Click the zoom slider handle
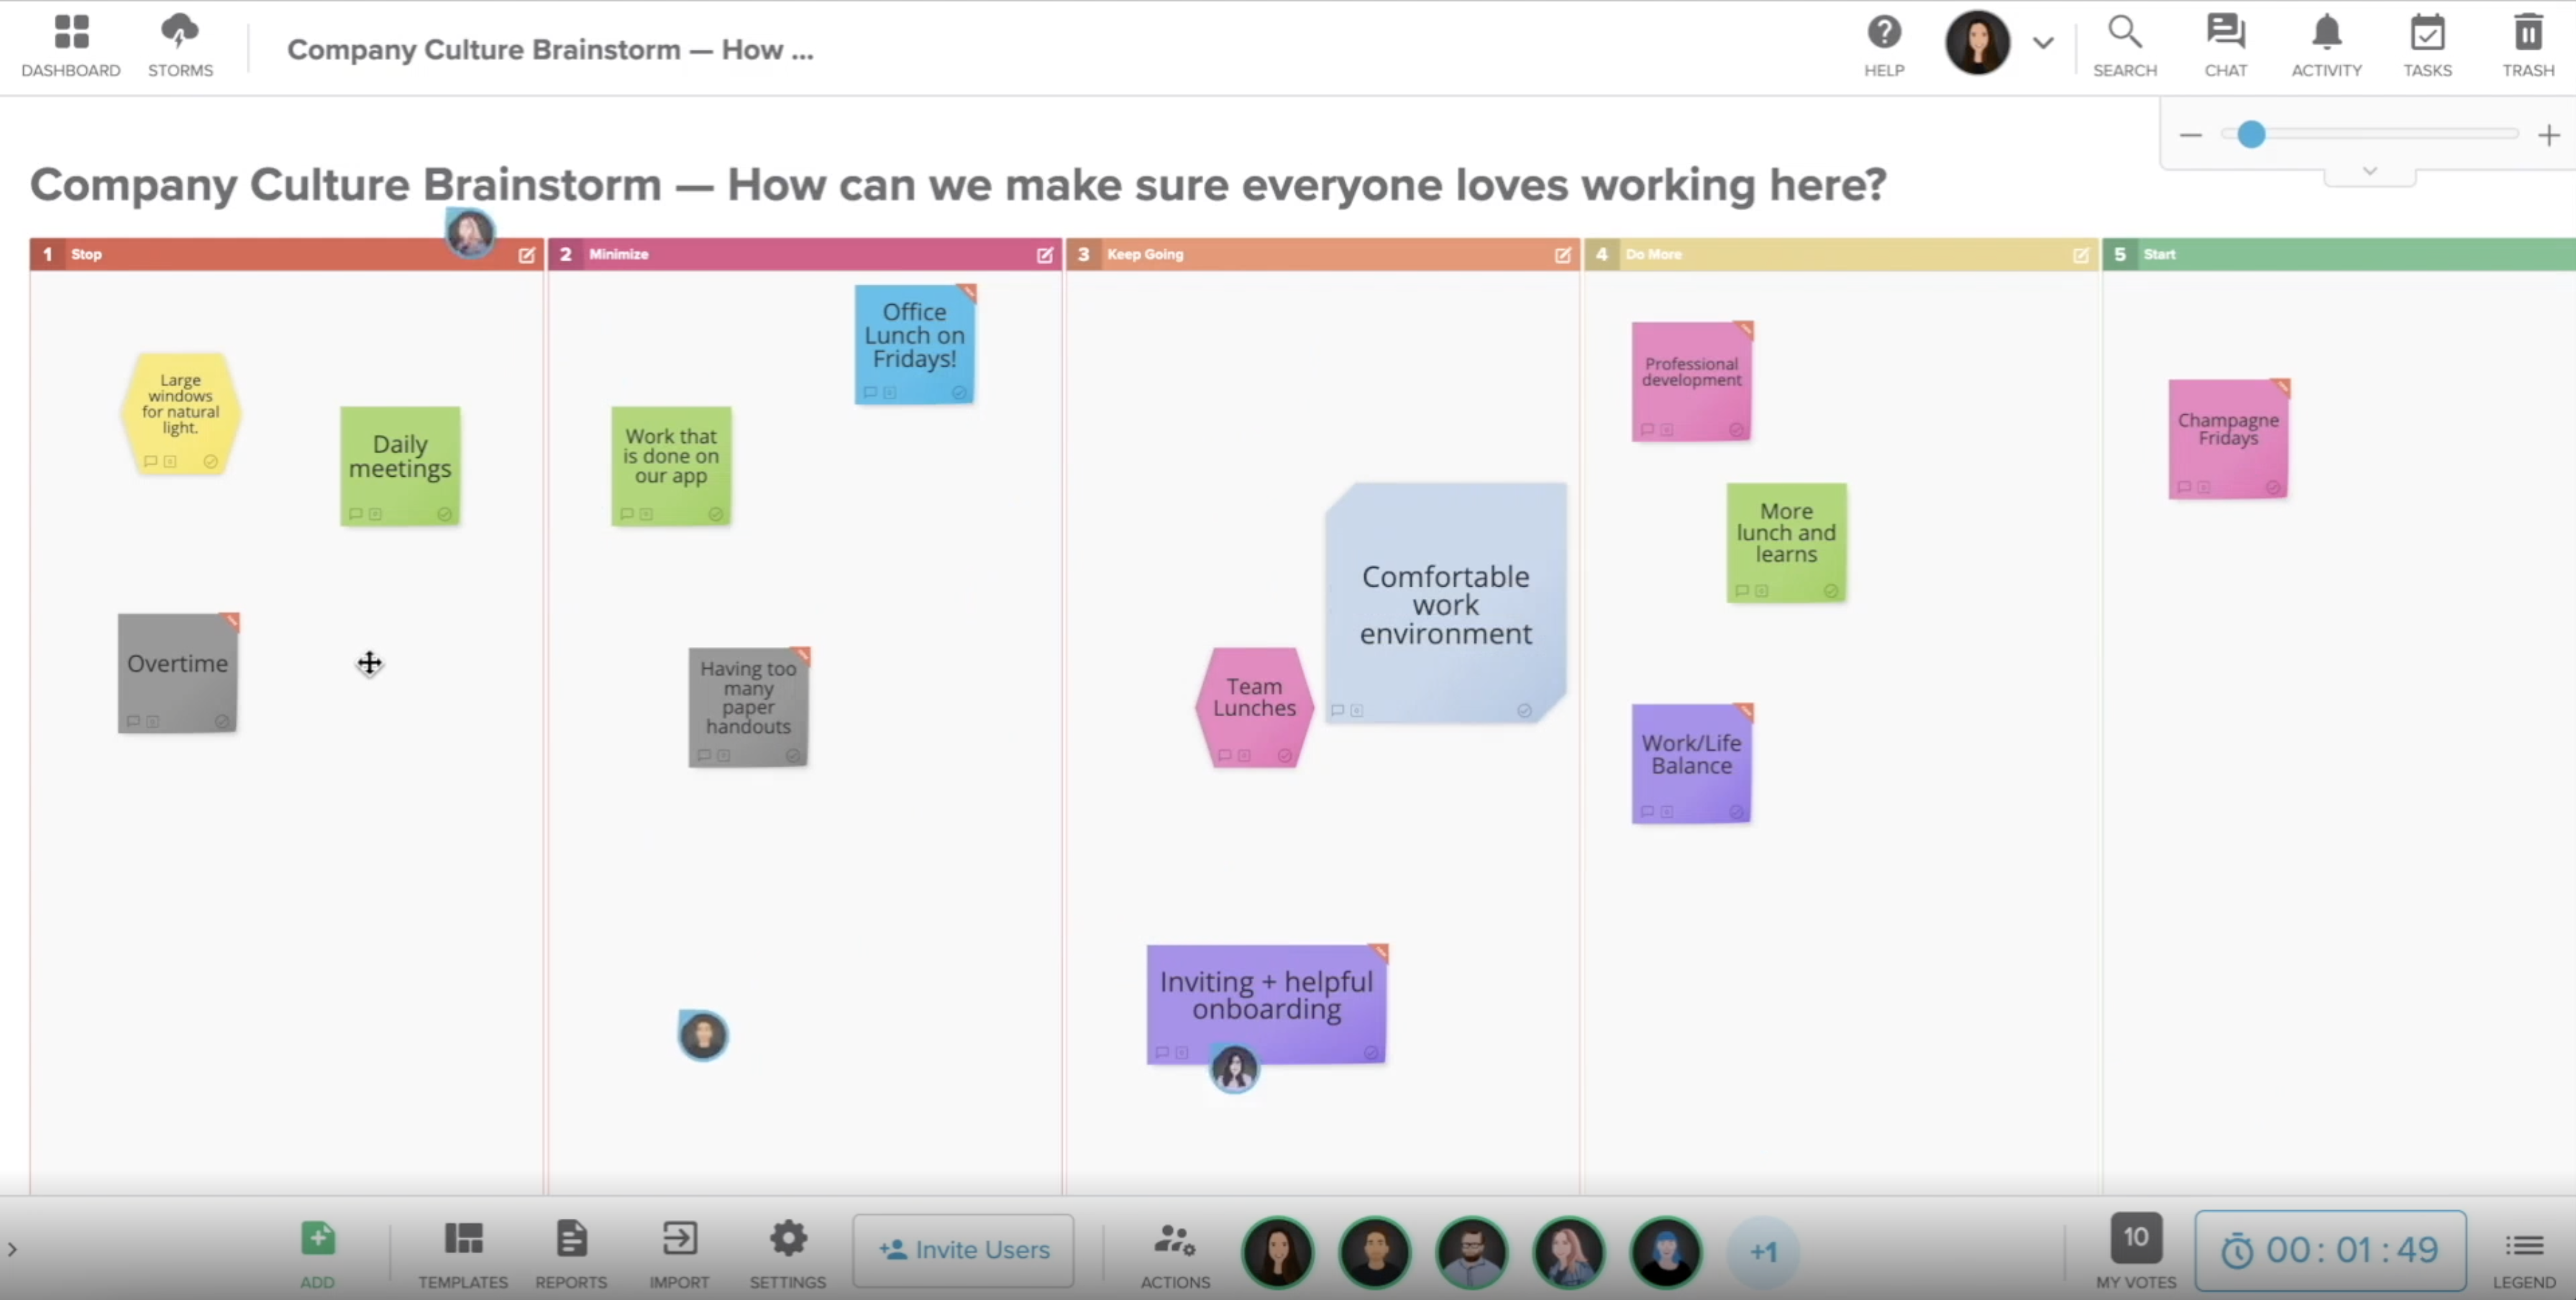 point(2250,134)
